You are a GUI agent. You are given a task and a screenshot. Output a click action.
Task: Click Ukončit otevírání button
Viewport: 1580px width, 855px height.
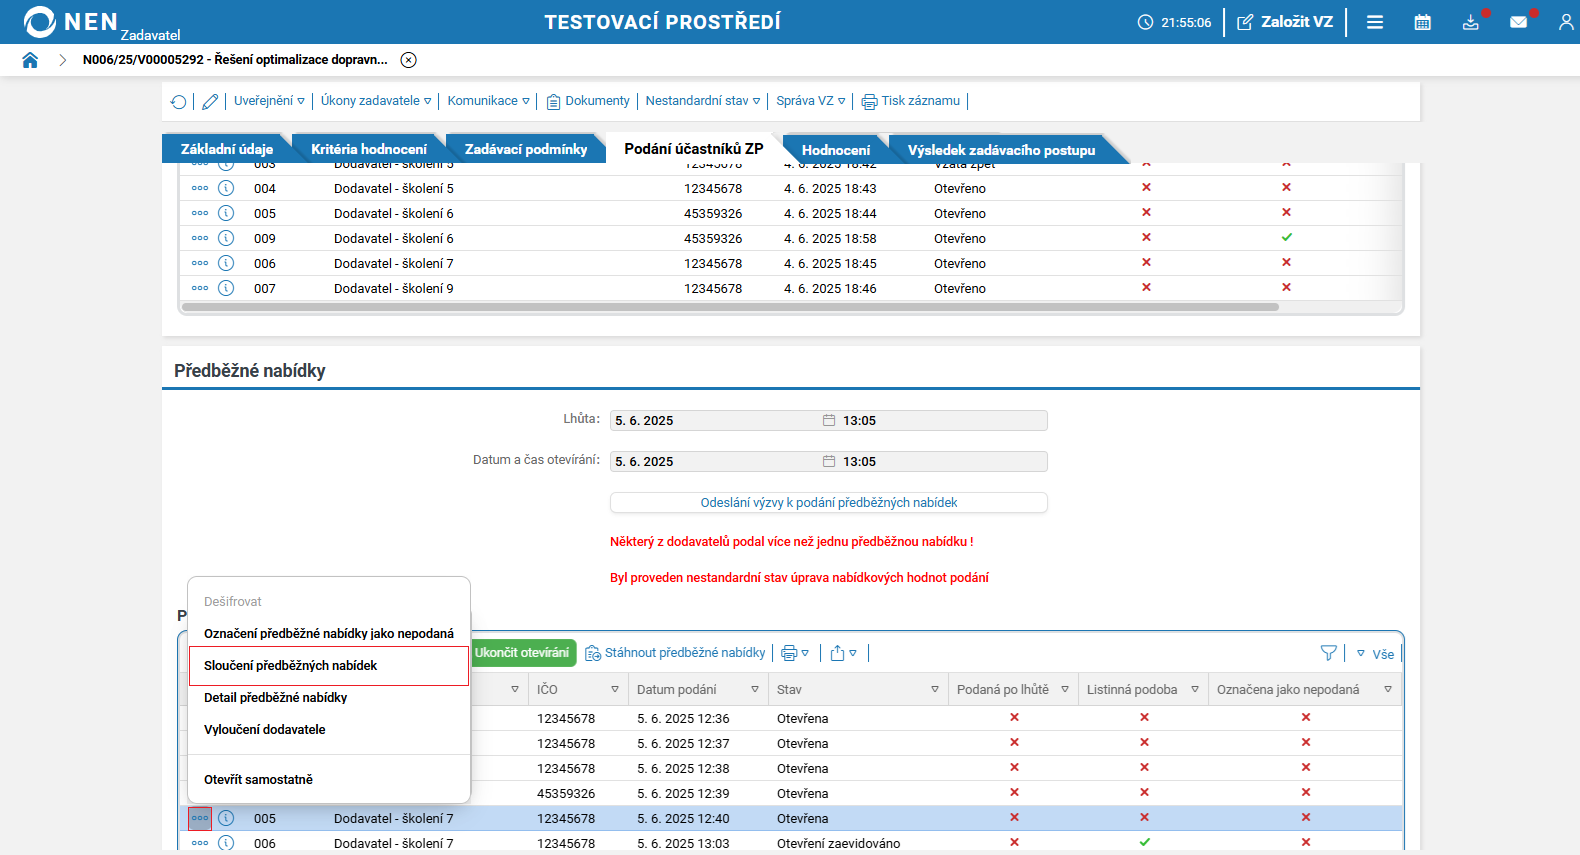522,653
